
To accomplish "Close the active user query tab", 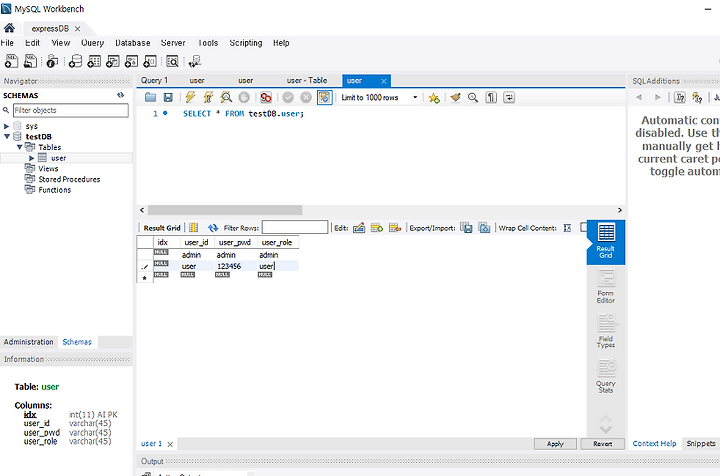I will coord(383,81).
